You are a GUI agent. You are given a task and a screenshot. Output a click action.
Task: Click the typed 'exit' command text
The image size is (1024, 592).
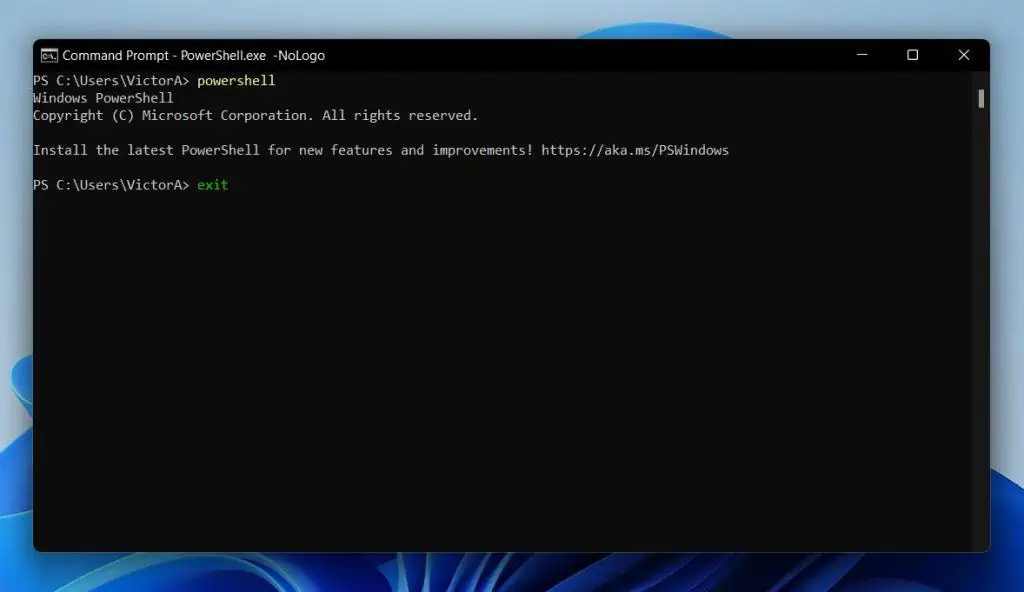213,185
